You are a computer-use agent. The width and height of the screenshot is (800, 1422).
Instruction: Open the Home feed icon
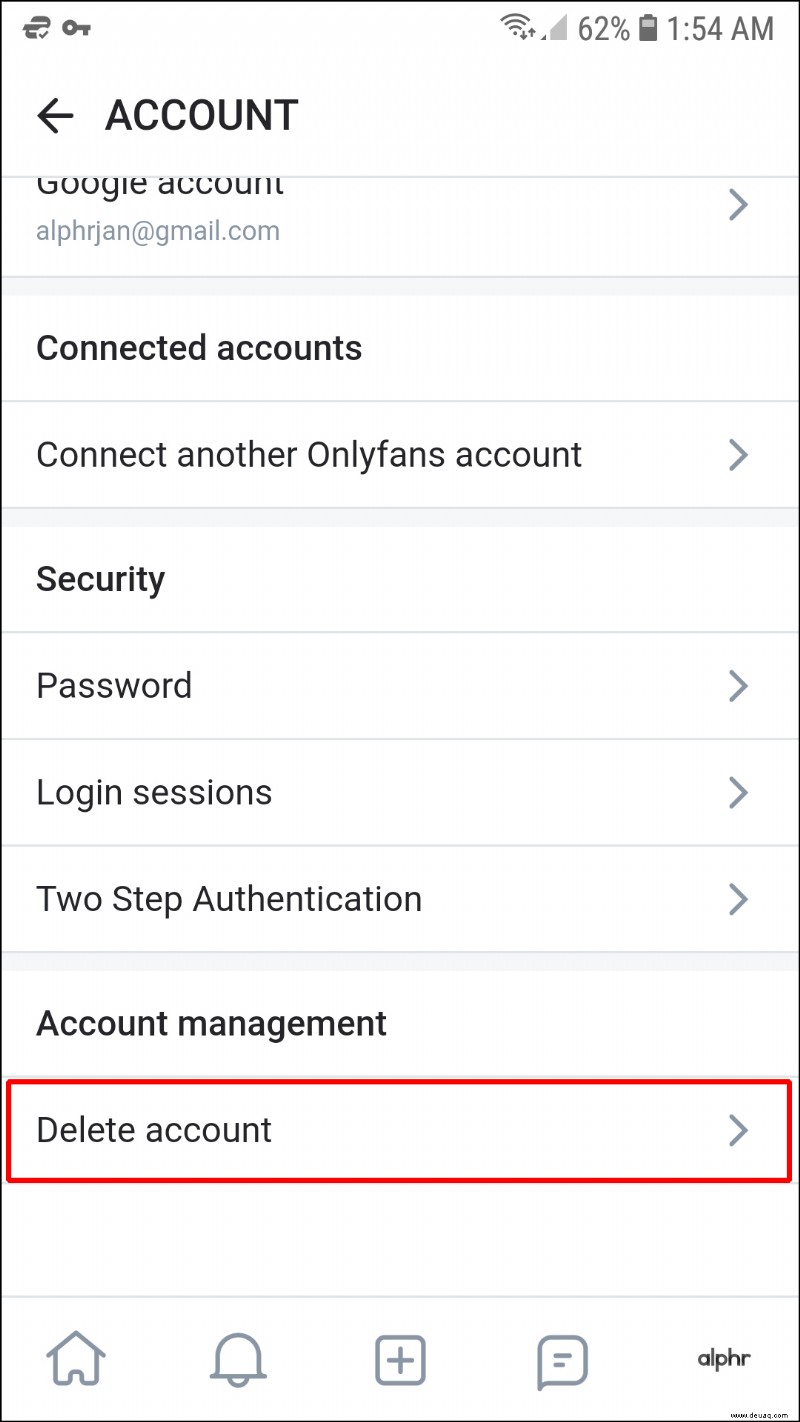click(78, 1361)
